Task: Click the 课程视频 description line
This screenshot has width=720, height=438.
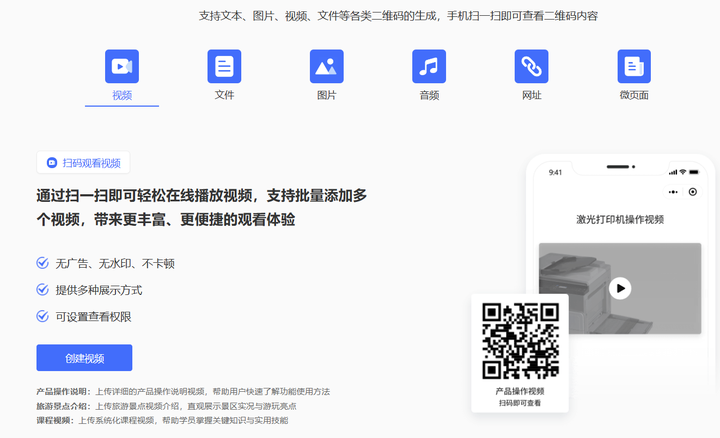Action: coord(162,421)
